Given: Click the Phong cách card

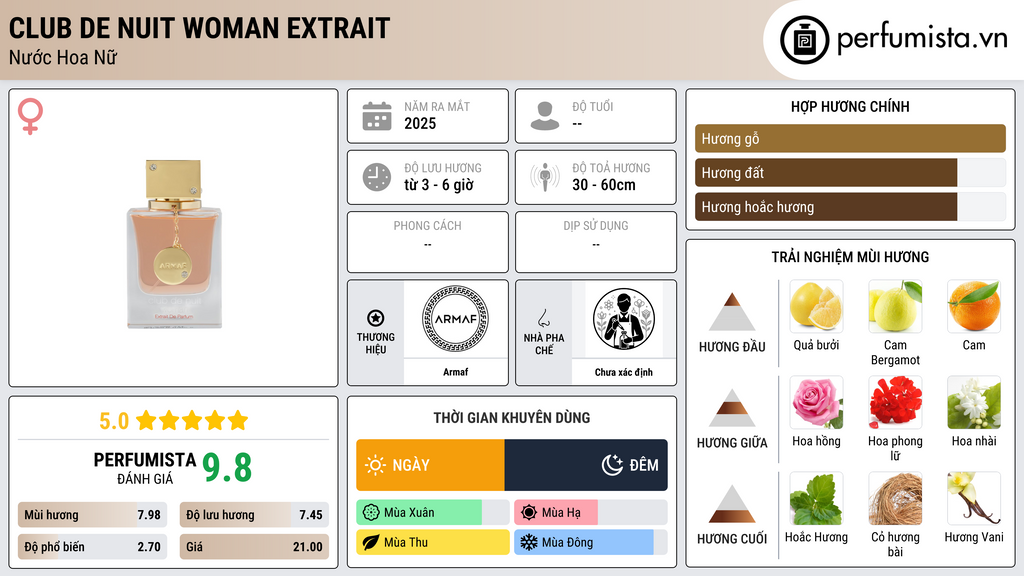Looking at the screenshot, I should 428,242.
